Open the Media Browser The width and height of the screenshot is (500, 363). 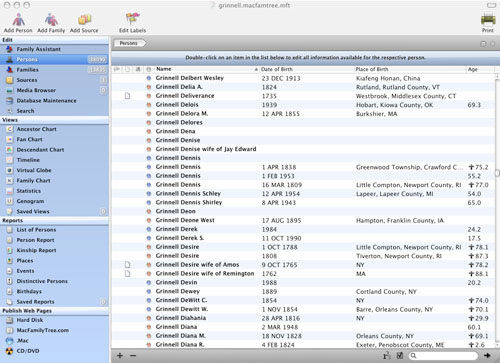(x=54, y=90)
